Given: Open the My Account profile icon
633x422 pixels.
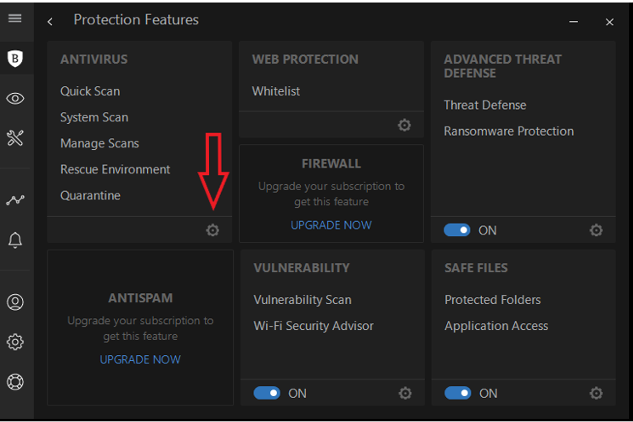Looking at the screenshot, I should click(x=15, y=302).
